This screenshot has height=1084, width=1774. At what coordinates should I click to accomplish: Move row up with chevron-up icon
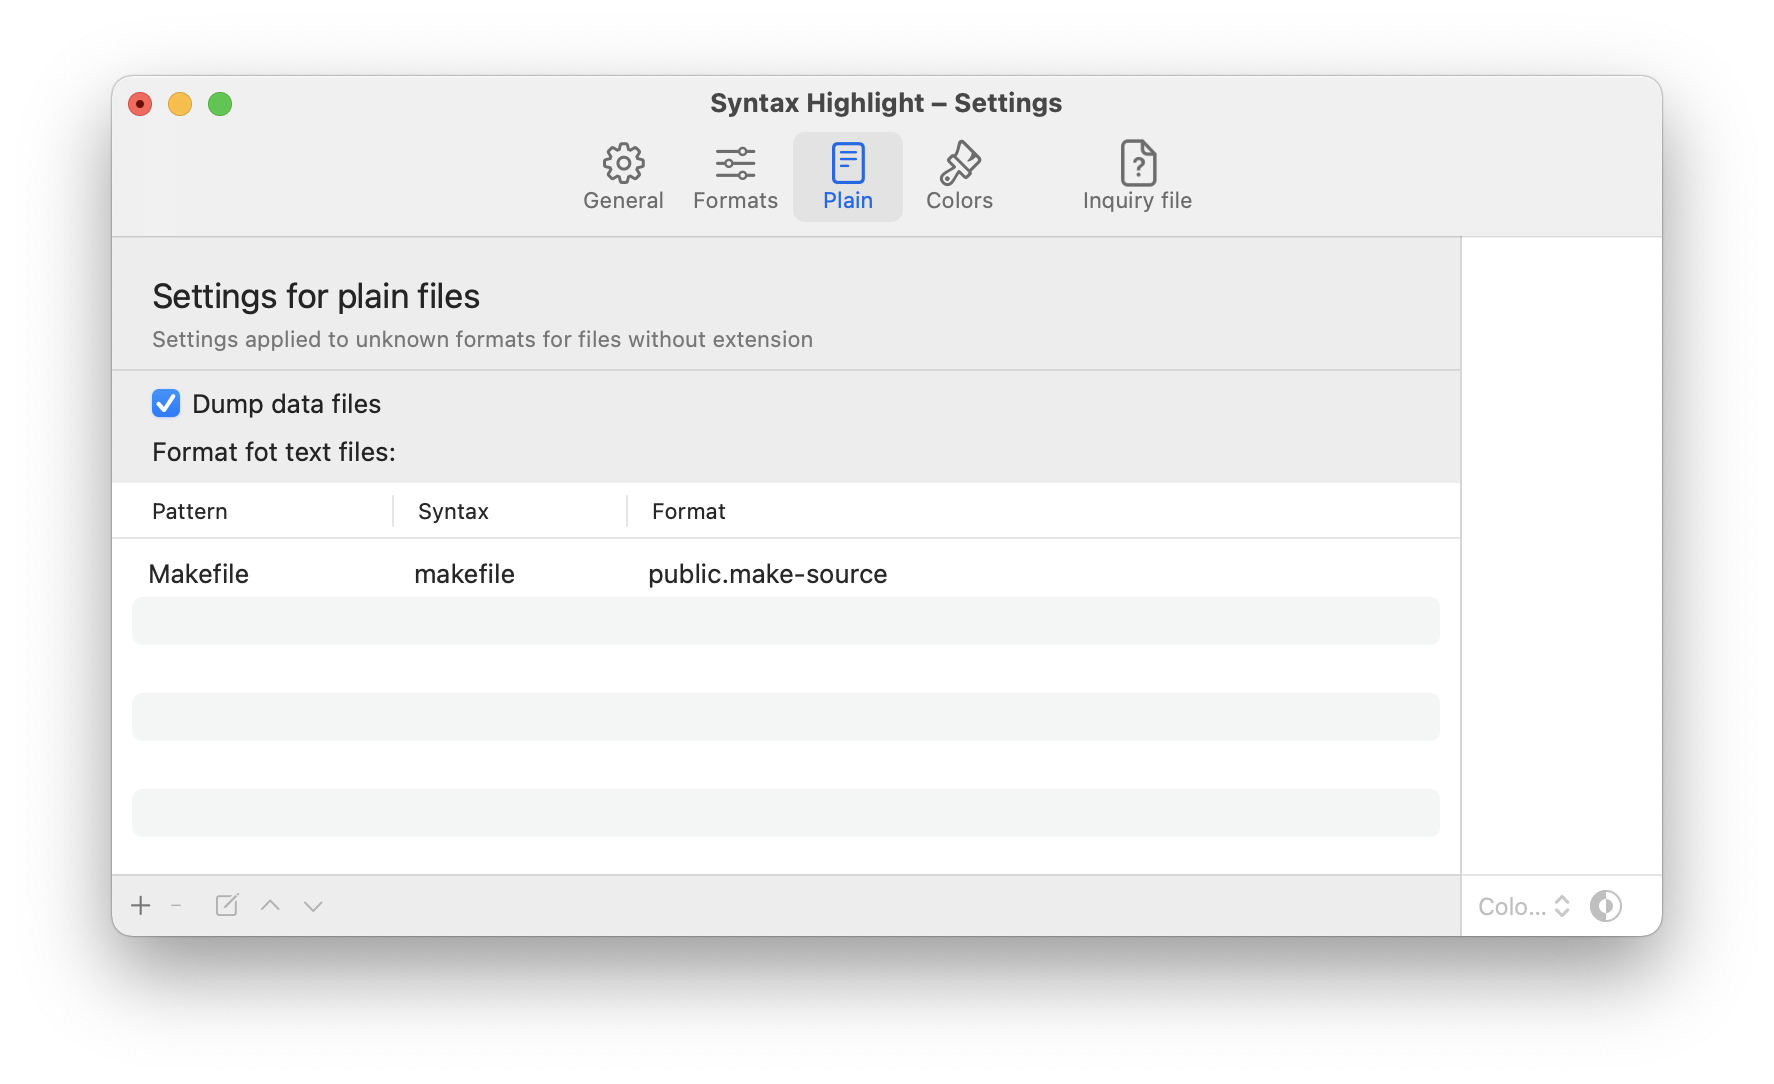tap(270, 906)
